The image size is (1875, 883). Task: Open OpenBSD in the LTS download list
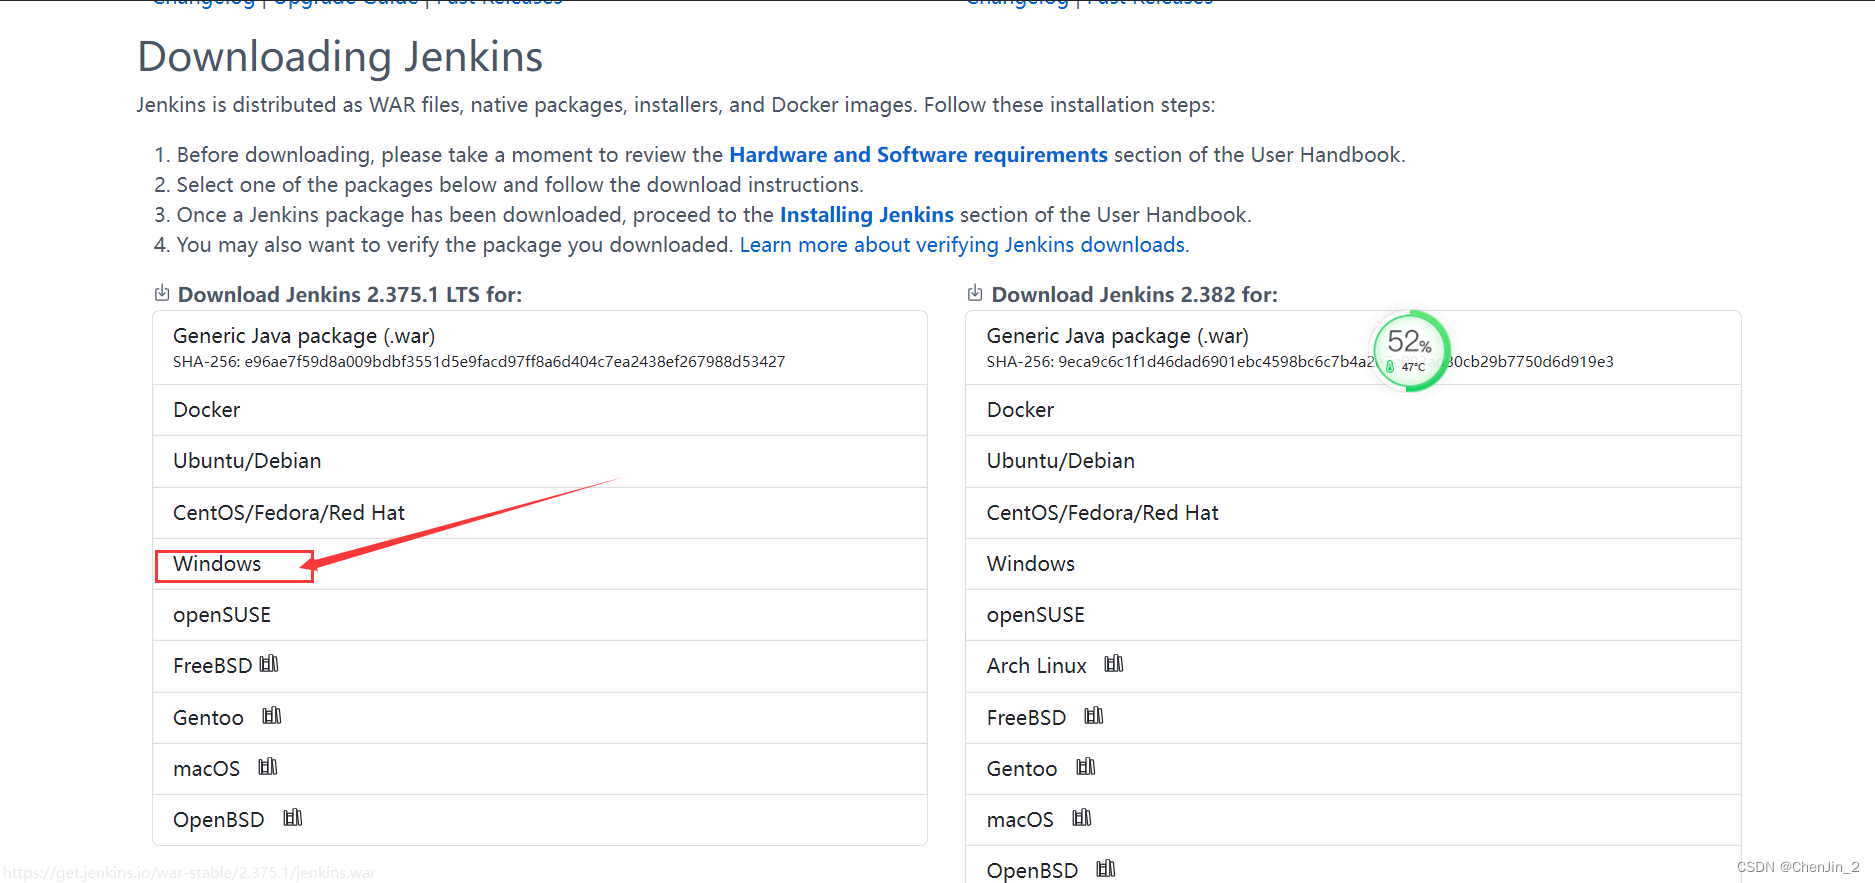coord(540,820)
